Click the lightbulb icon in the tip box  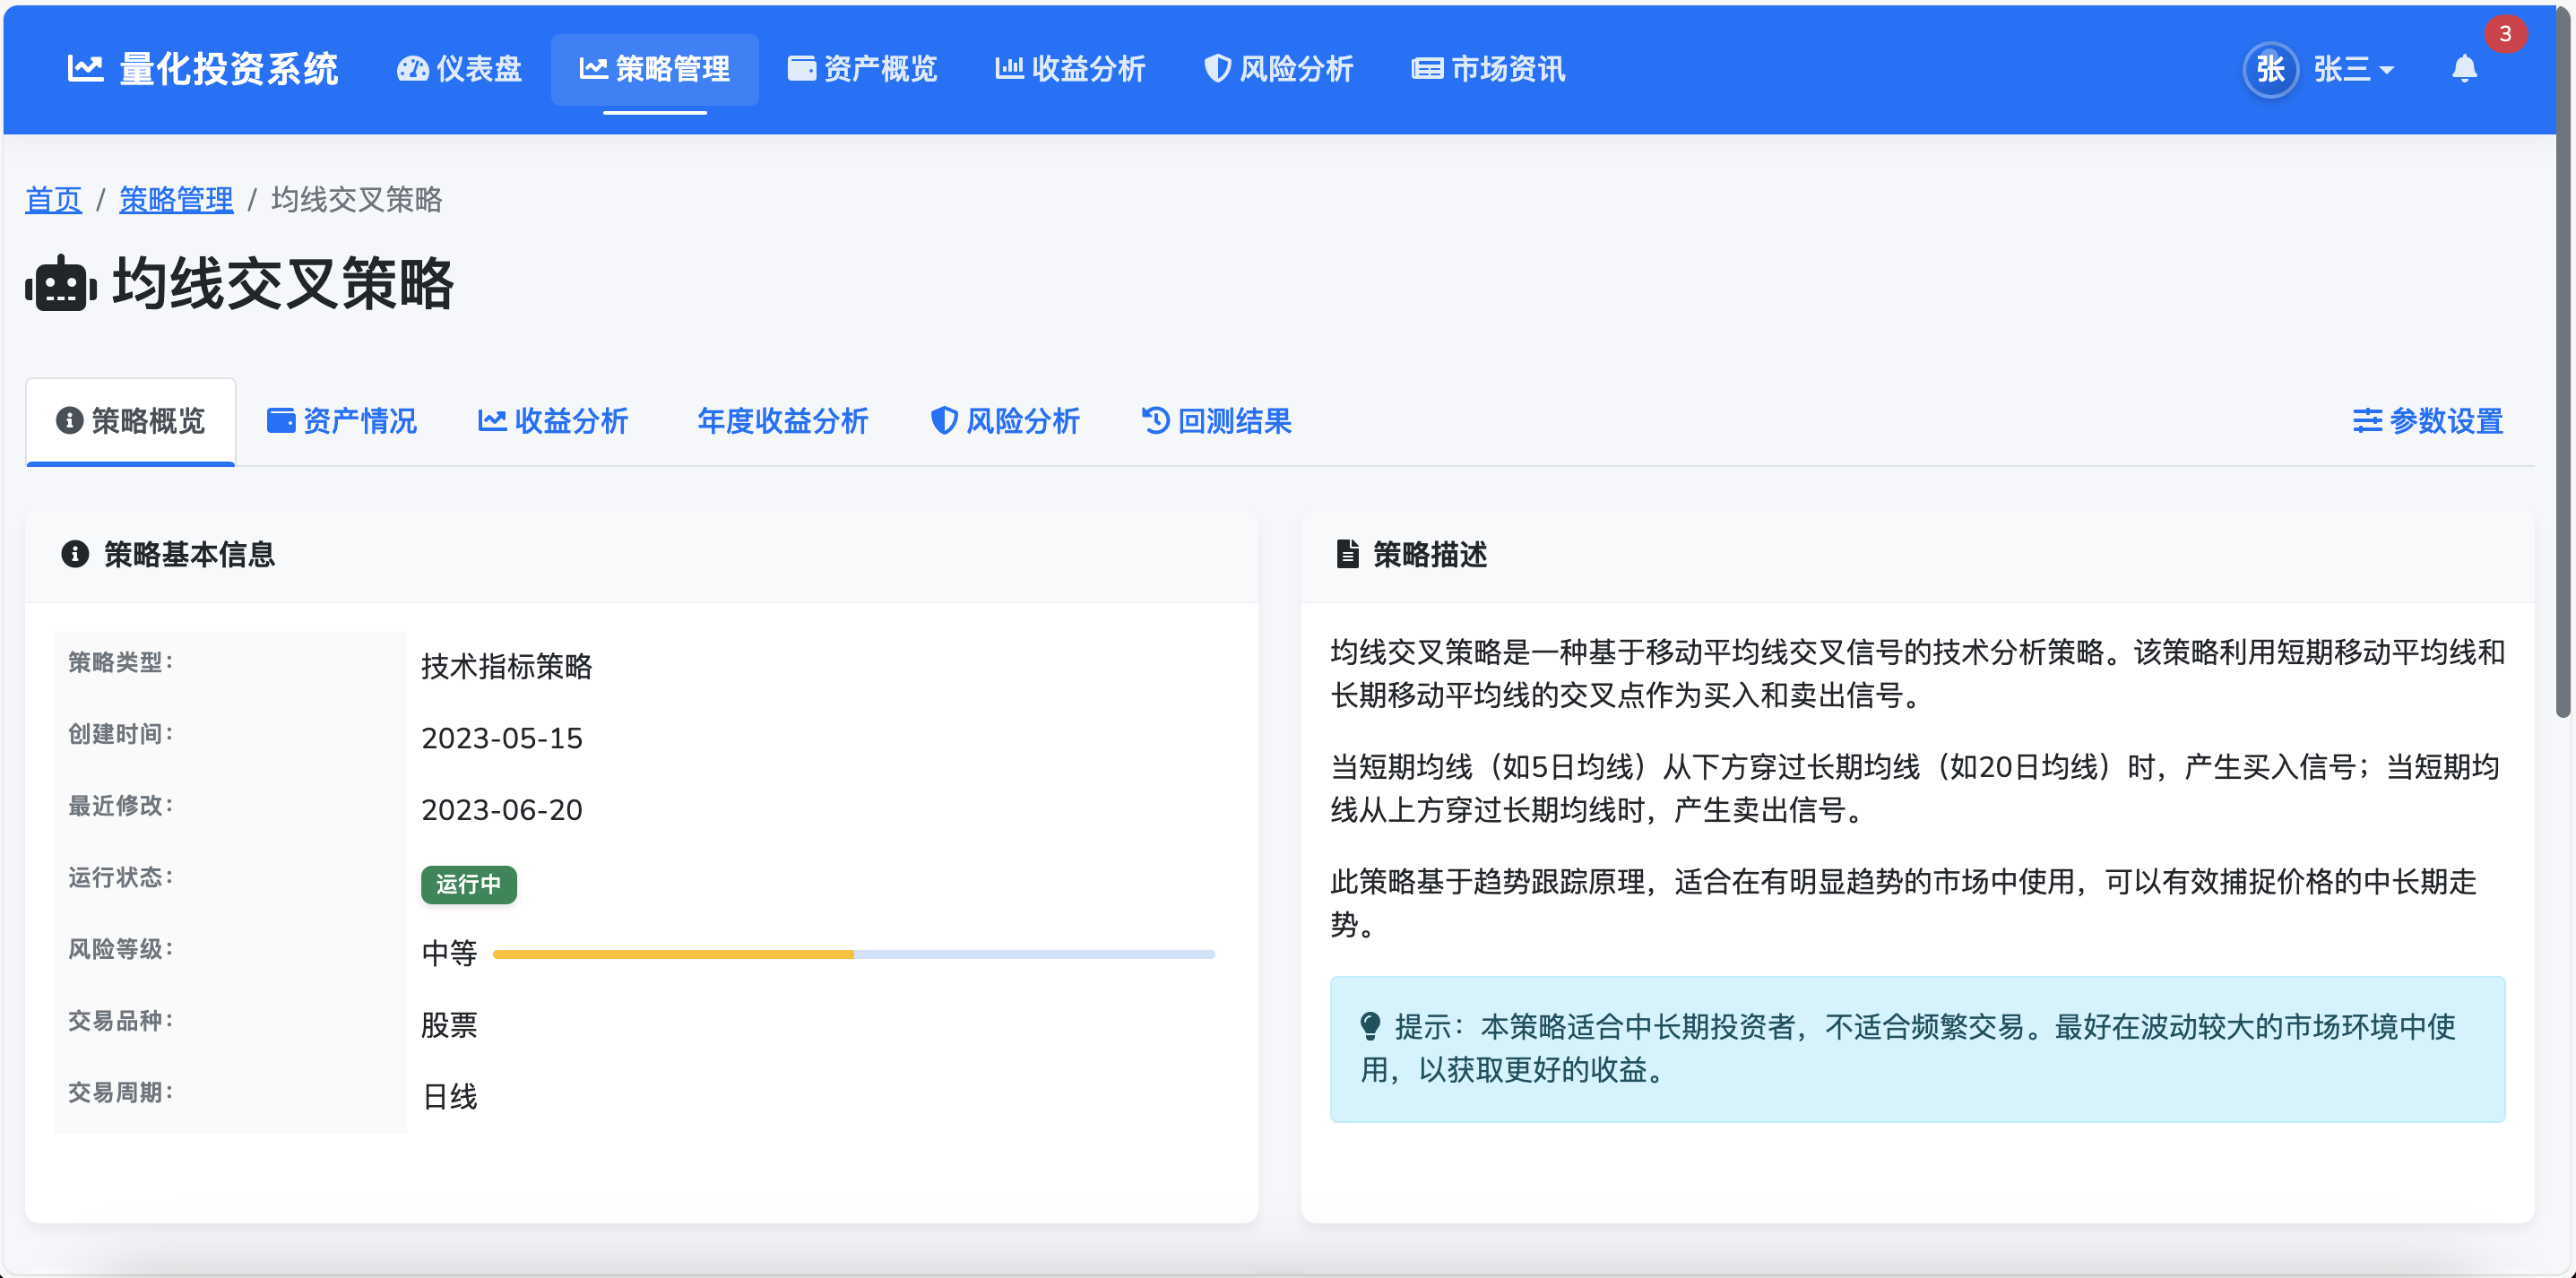click(x=1371, y=1026)
